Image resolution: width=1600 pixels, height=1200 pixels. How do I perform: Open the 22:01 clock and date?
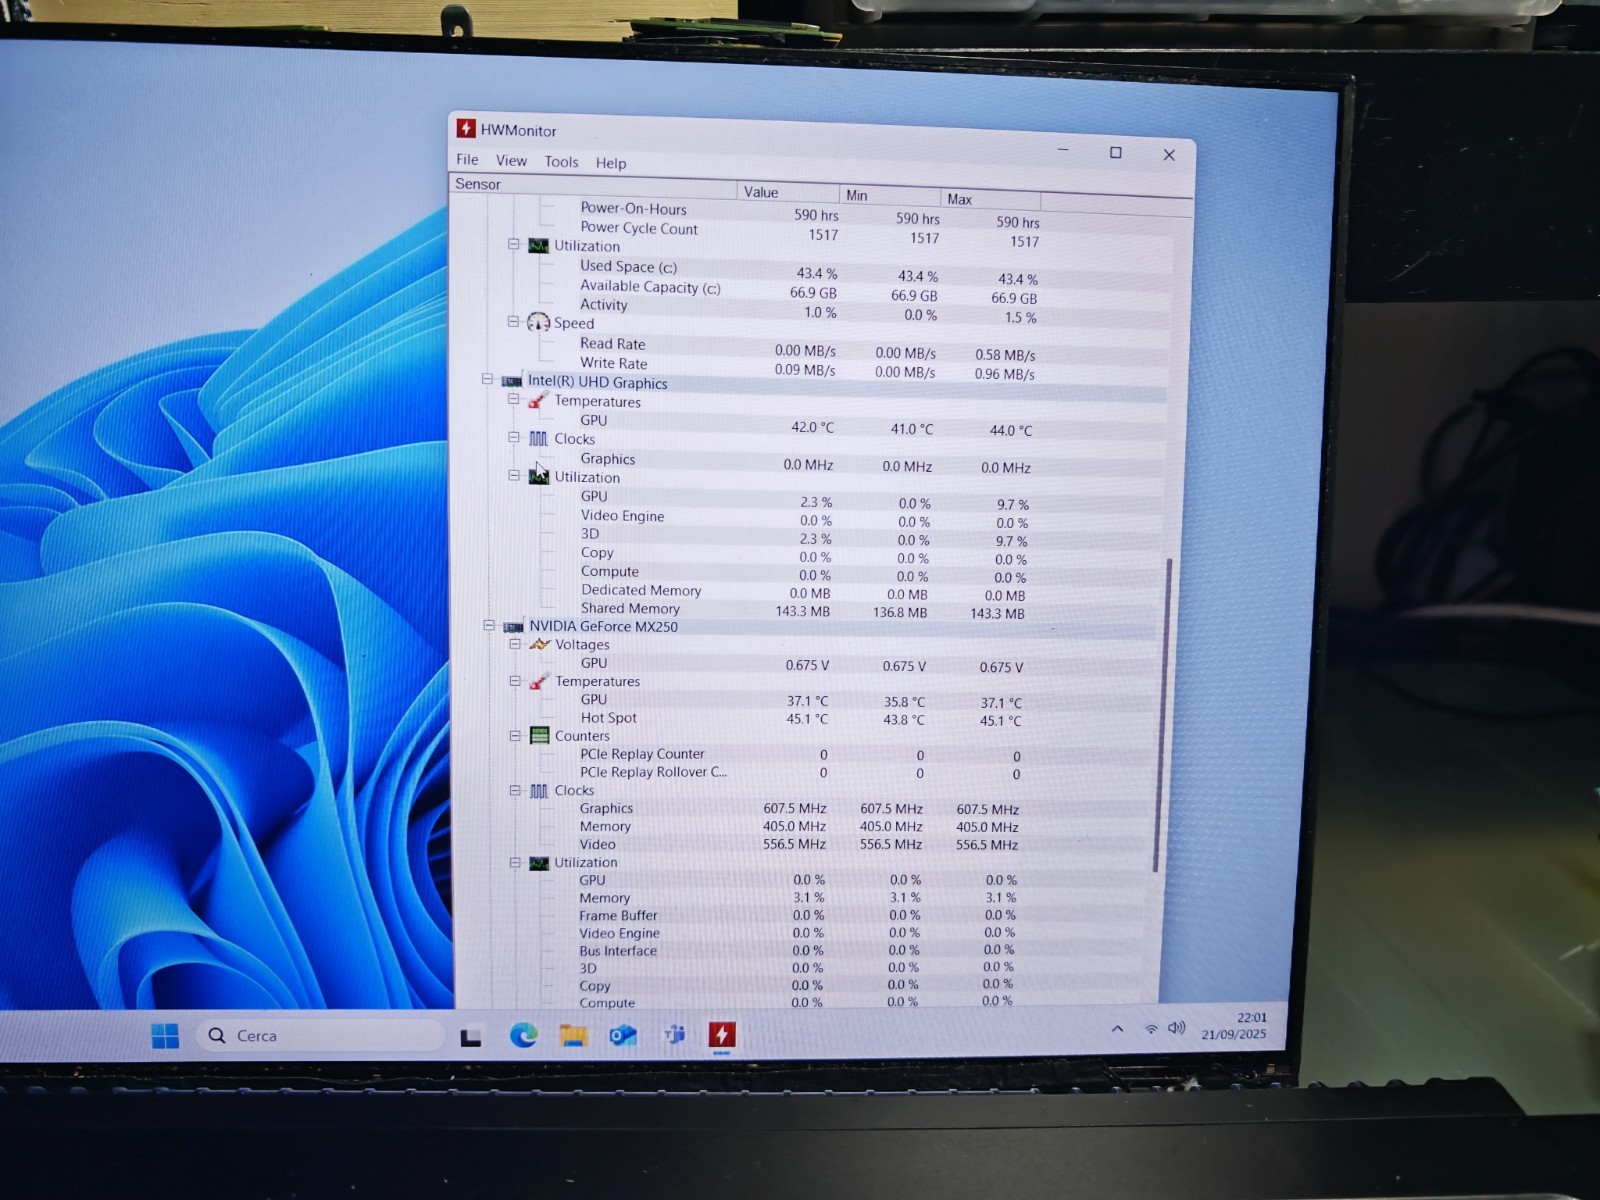tap(1234, 1026)
